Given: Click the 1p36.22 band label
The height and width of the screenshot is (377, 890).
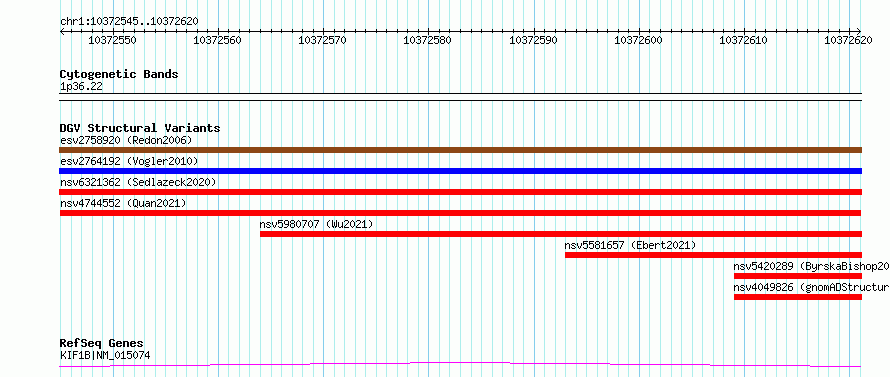Looking at the screenshot, I should pos(81,87).
